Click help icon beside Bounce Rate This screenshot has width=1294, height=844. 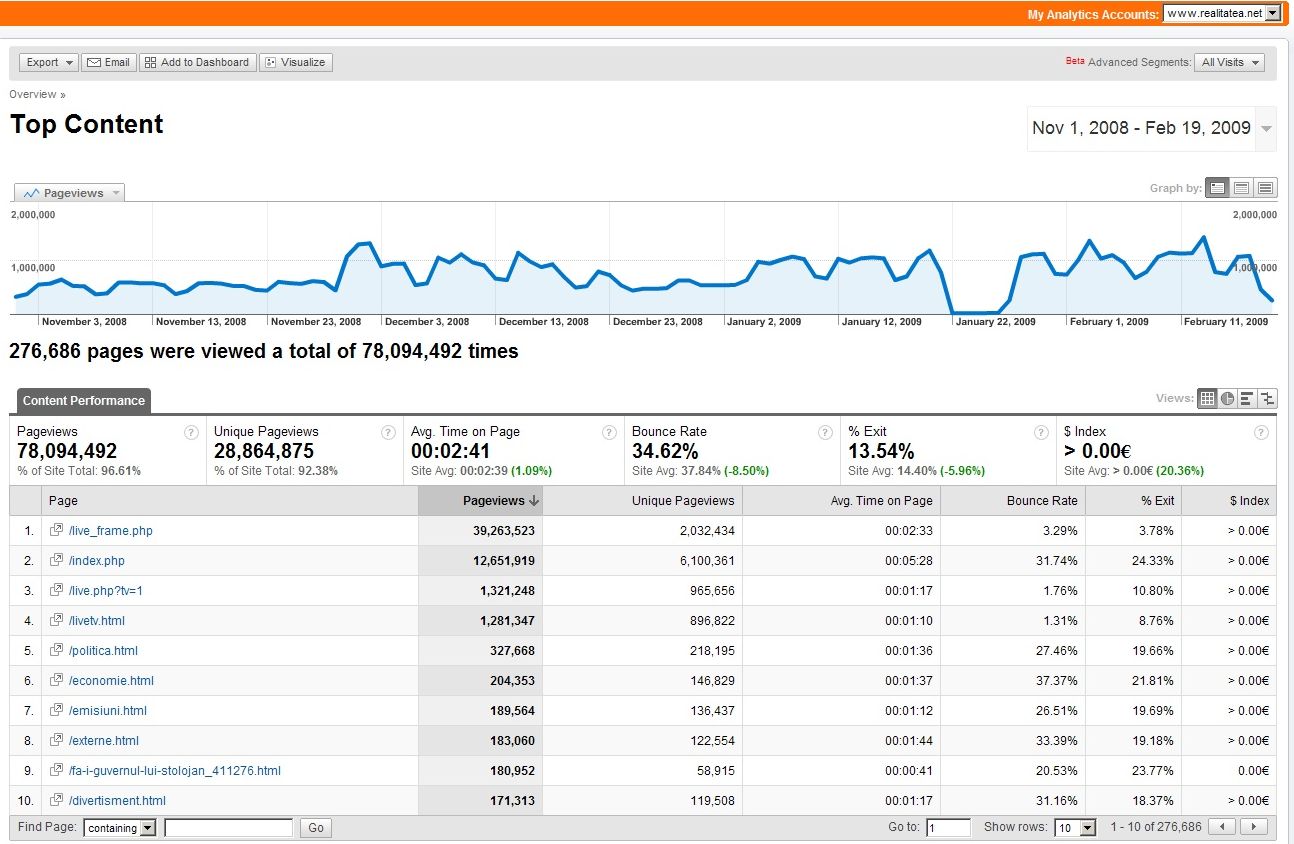[825, 432]
